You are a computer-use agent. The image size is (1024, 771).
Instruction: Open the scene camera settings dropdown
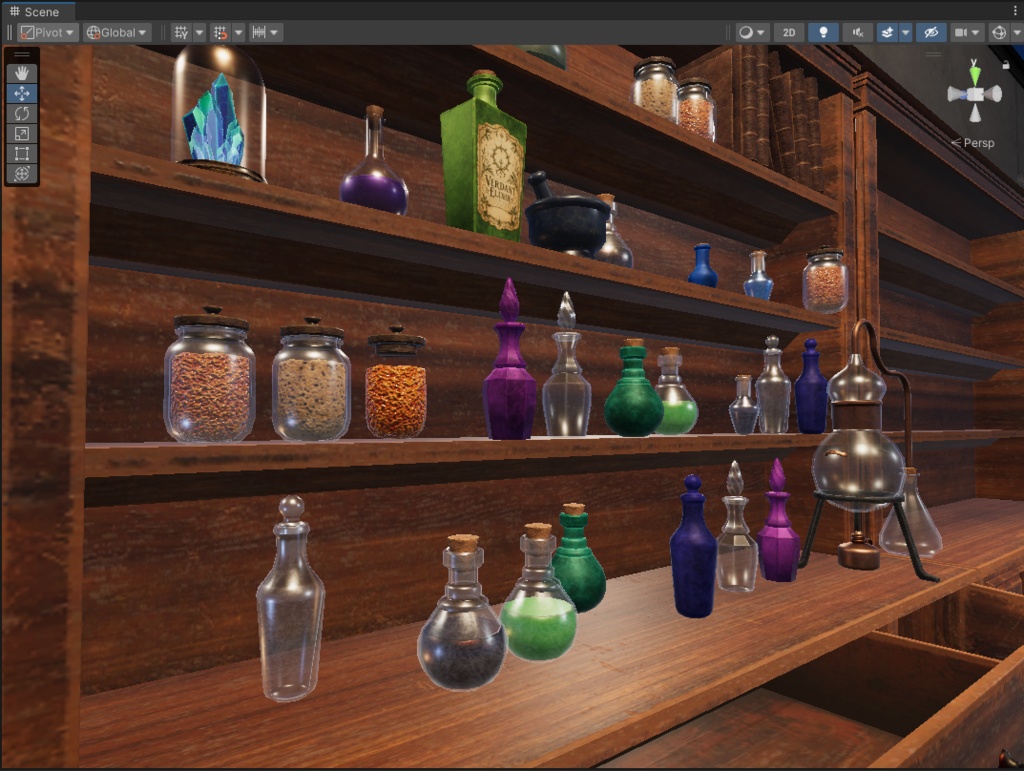tap(967, 32)
